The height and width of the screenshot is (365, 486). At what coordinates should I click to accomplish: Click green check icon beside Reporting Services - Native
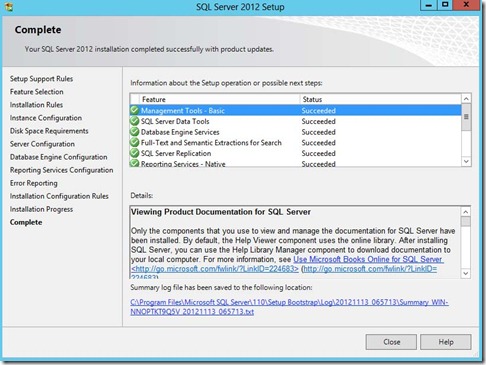click(x=135, y=163)
